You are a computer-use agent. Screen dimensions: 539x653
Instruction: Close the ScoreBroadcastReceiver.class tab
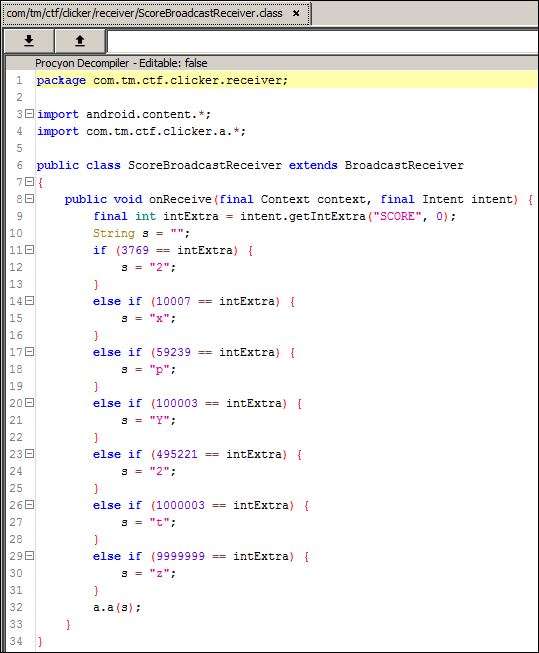click(296, 13)
